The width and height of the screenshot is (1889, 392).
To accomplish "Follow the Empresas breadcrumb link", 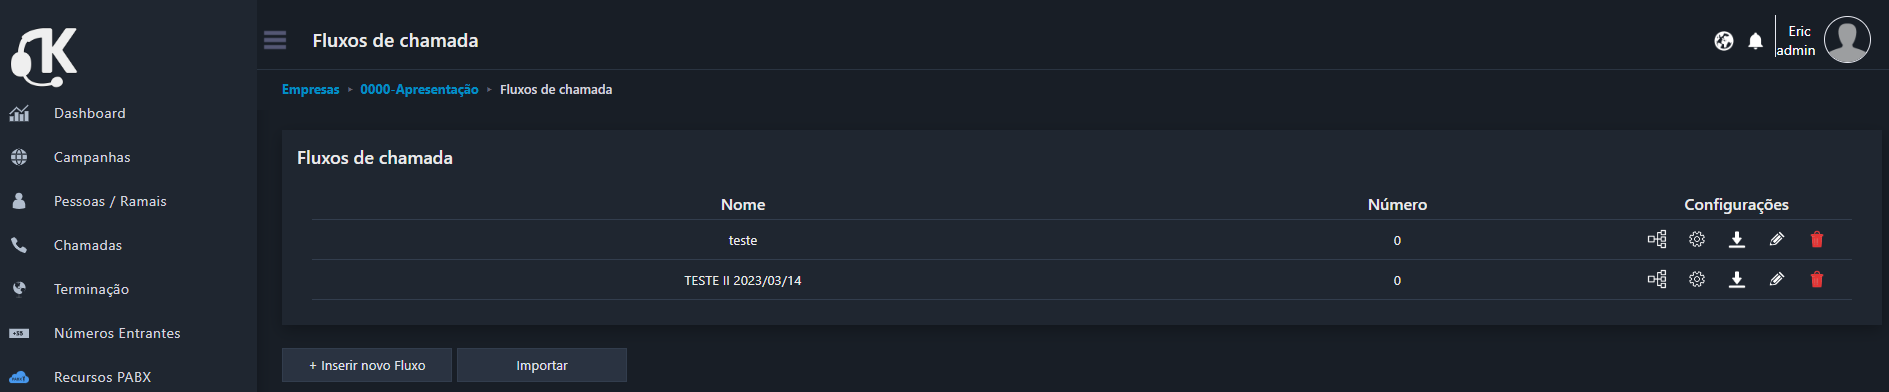I will click(311, 89).
